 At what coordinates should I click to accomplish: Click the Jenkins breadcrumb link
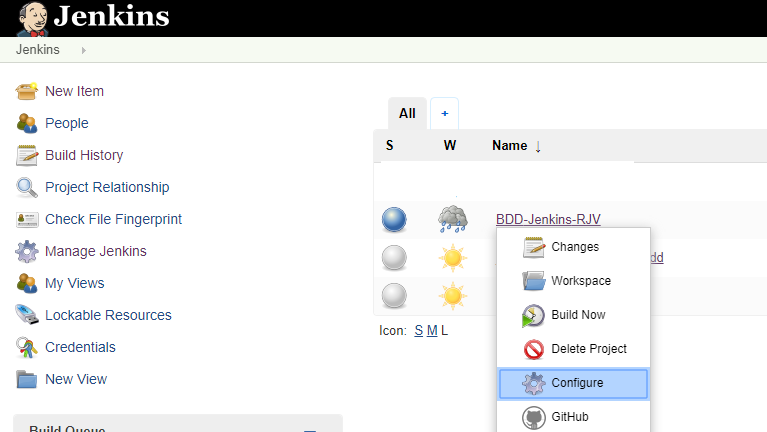38,49
